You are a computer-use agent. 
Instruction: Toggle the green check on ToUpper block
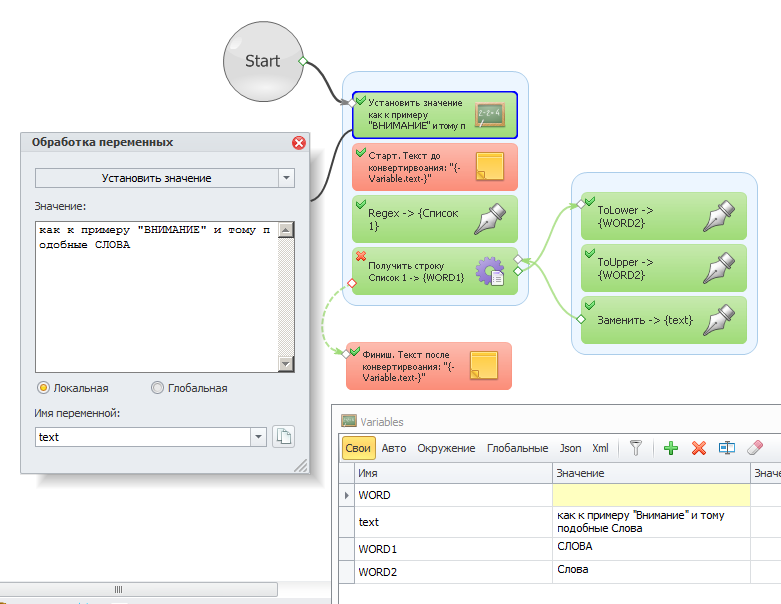[x=590, y=253]
